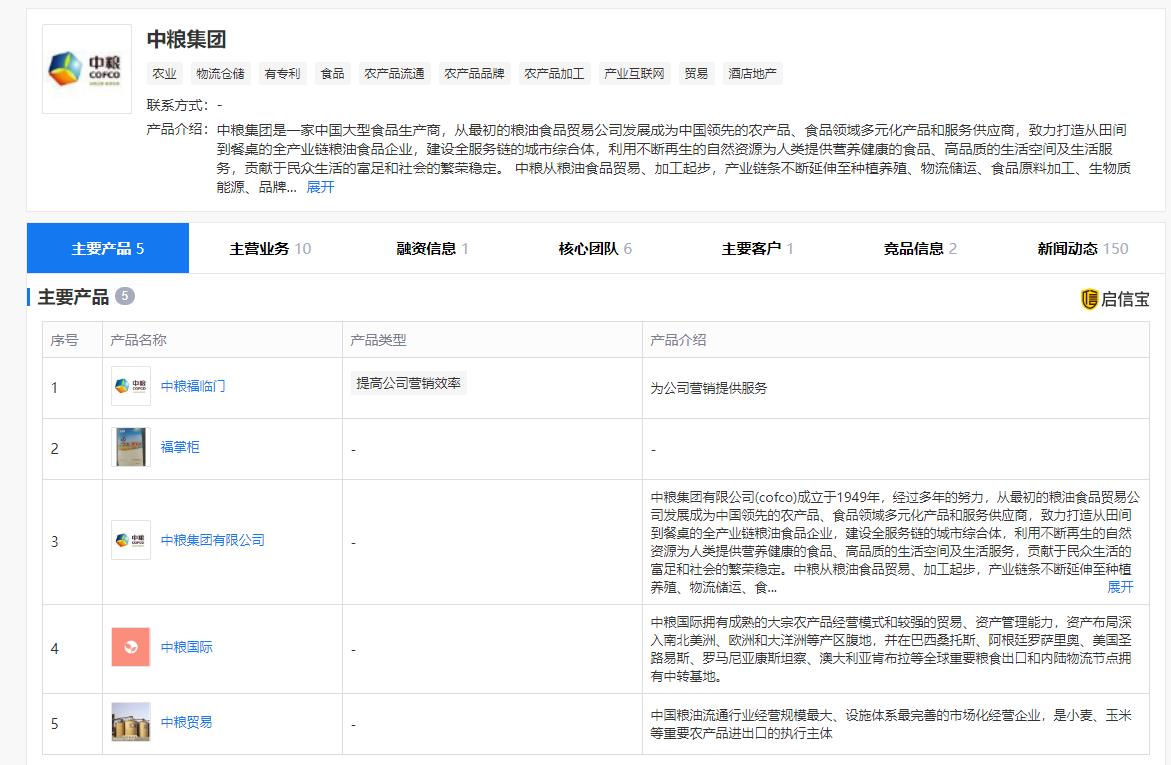Viewport: 1171px width, 765px height.
Task: Click the 物流仓储 tag
Action: click(x=220, y=73)
